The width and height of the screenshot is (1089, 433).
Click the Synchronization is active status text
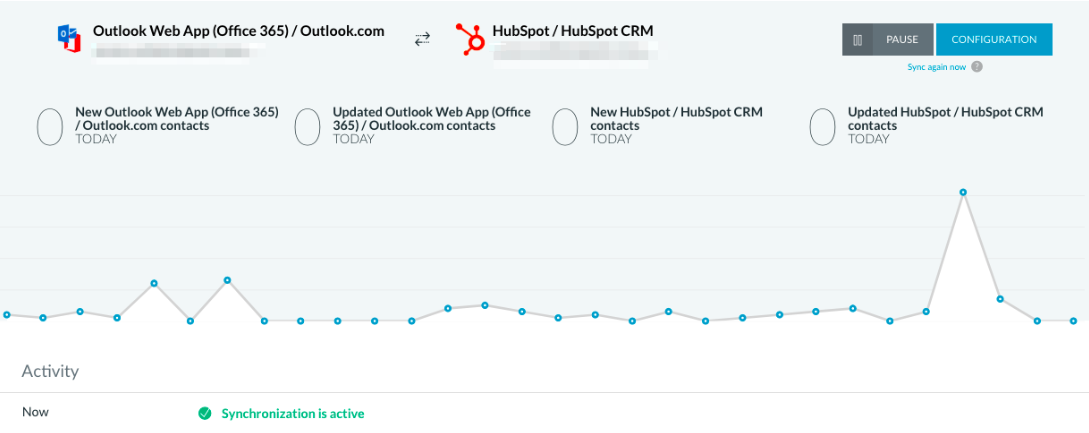[292, 414]
